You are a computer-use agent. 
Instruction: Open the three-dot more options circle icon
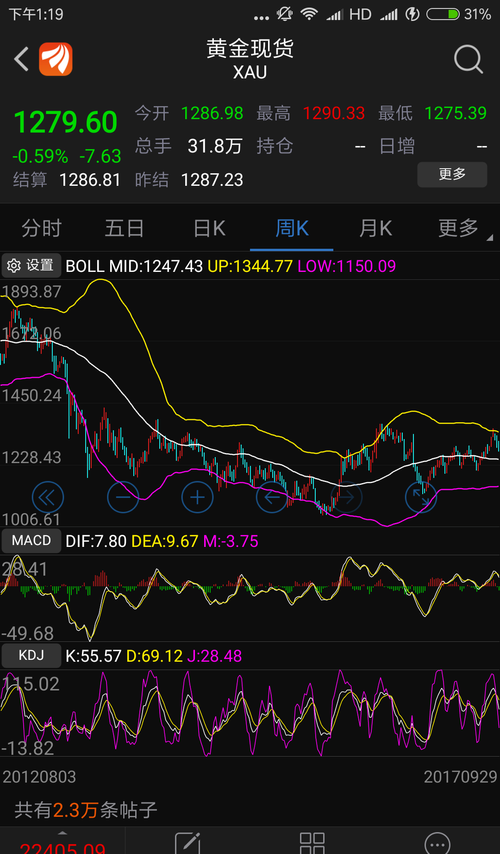pos(437,843)
